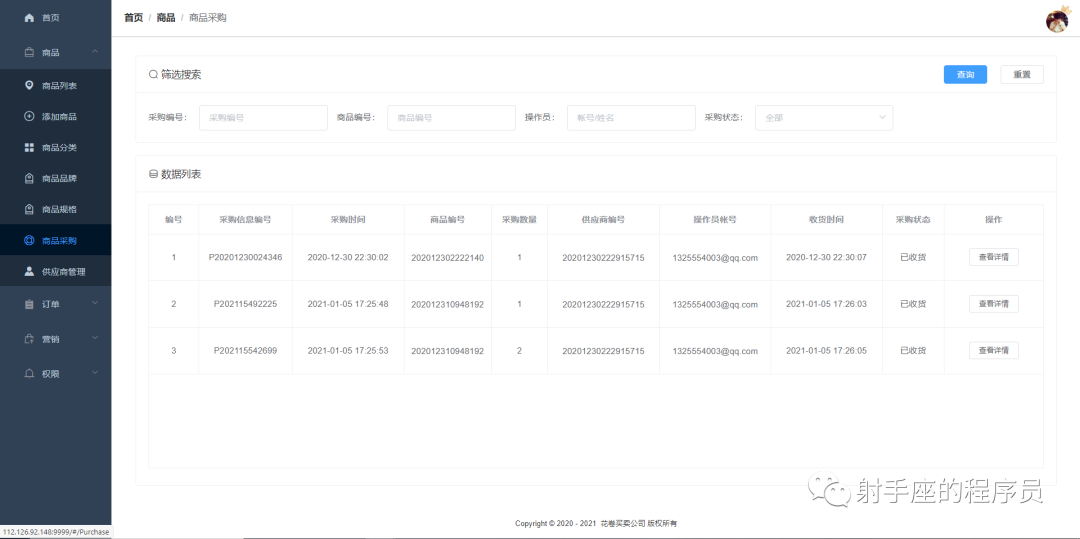Click the 商品规格 icon in sidebar
The width and height of the screenshot is (1080, 539).
(29, 209)
